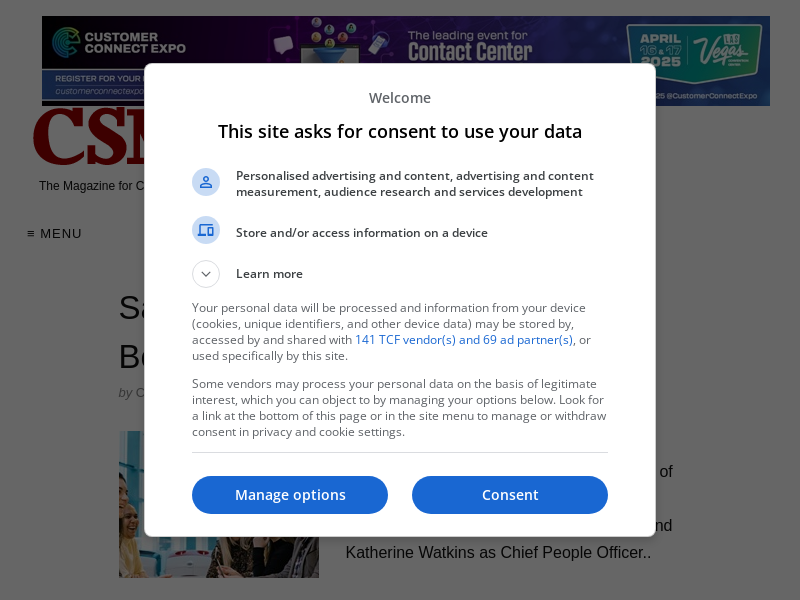Click the person icon for personalised advertising
Viewport: 800px width, 600px height.
pos(206,182)
